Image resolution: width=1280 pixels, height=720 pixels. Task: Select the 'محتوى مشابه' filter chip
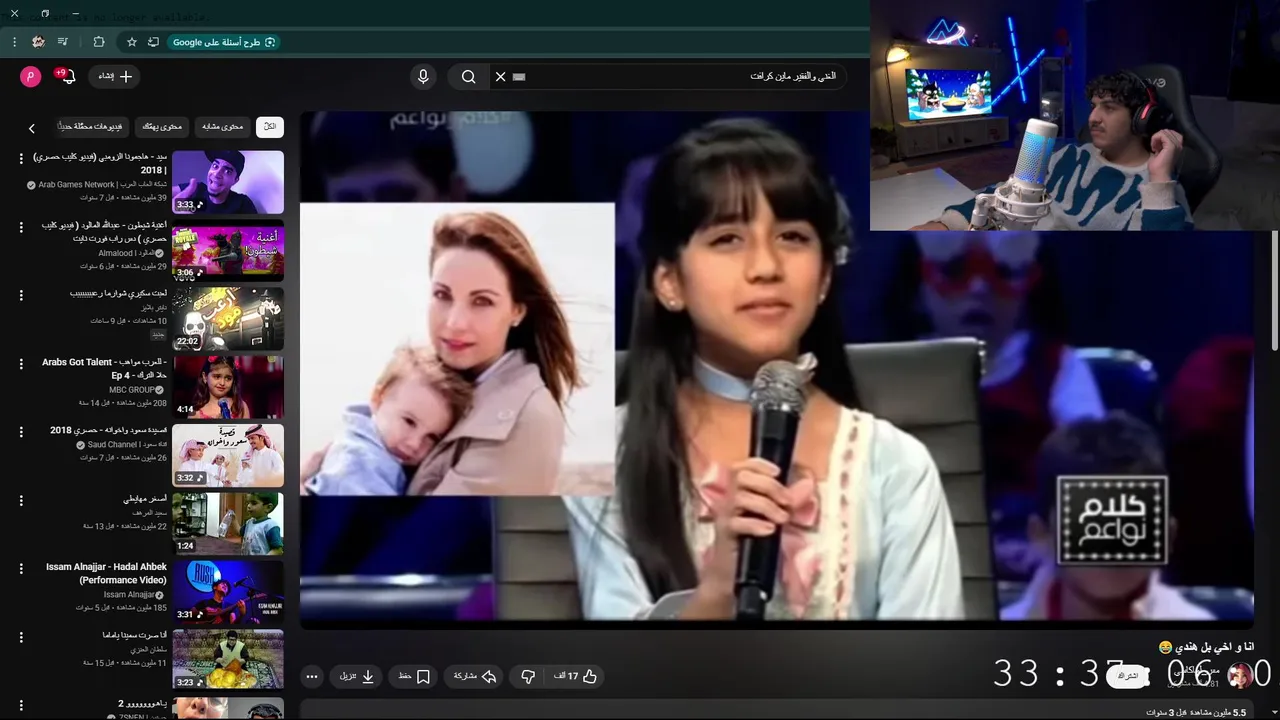[x=223, y=127]
